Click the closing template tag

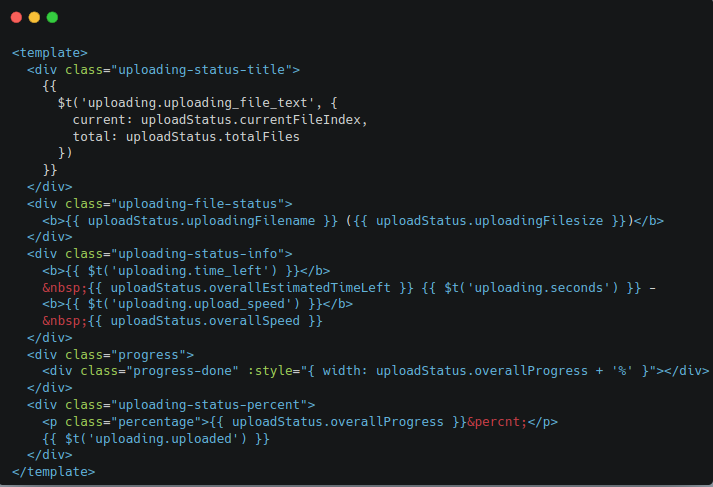(54, 472)
